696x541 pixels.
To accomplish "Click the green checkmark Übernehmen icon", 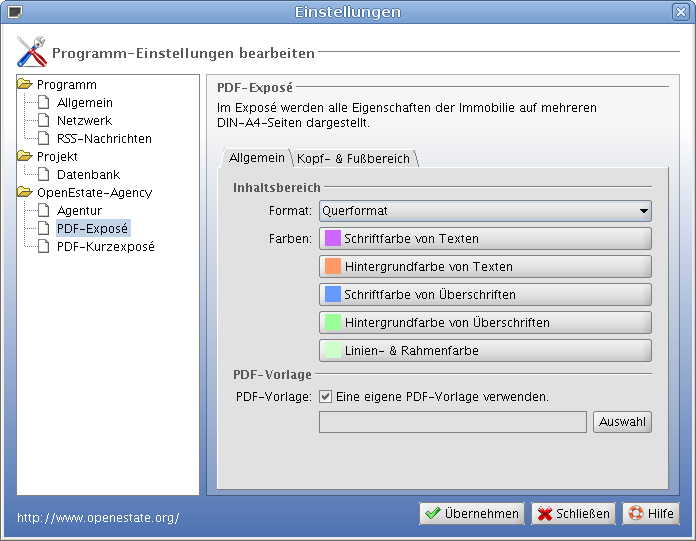I will (433, 514).
